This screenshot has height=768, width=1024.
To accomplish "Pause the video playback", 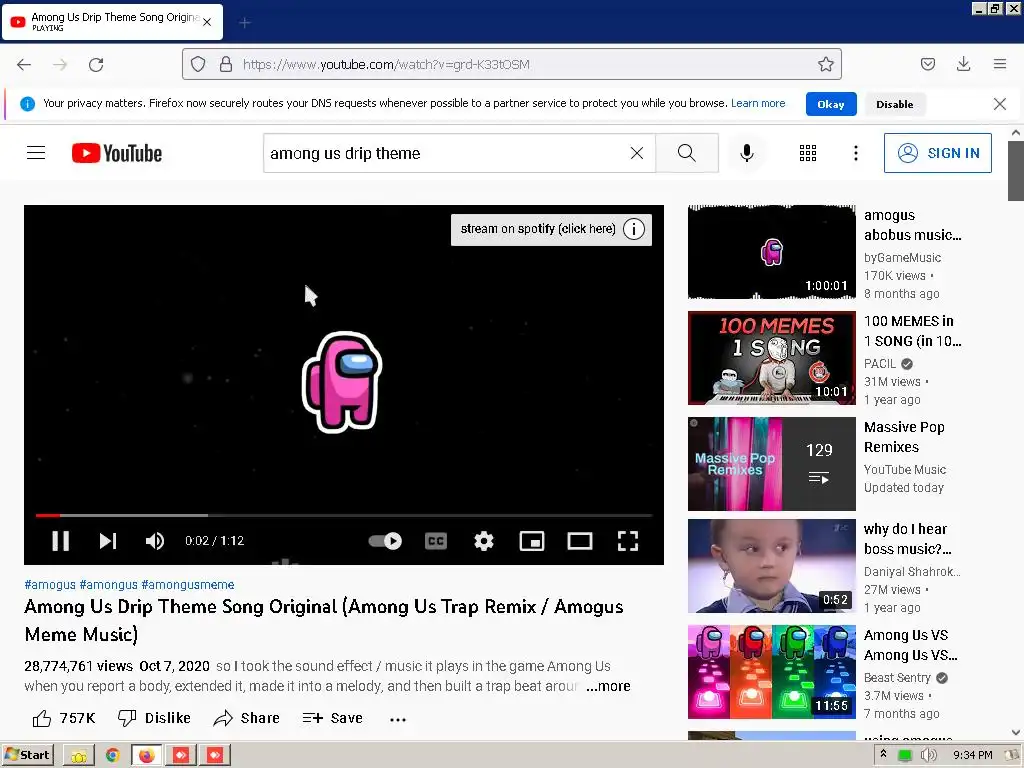I will 60,541.
